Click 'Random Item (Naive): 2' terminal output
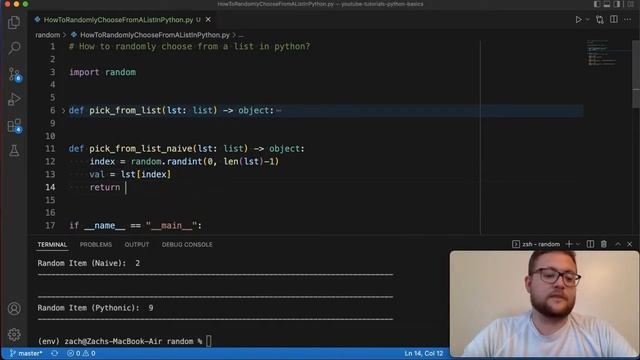 coord(89,263)
